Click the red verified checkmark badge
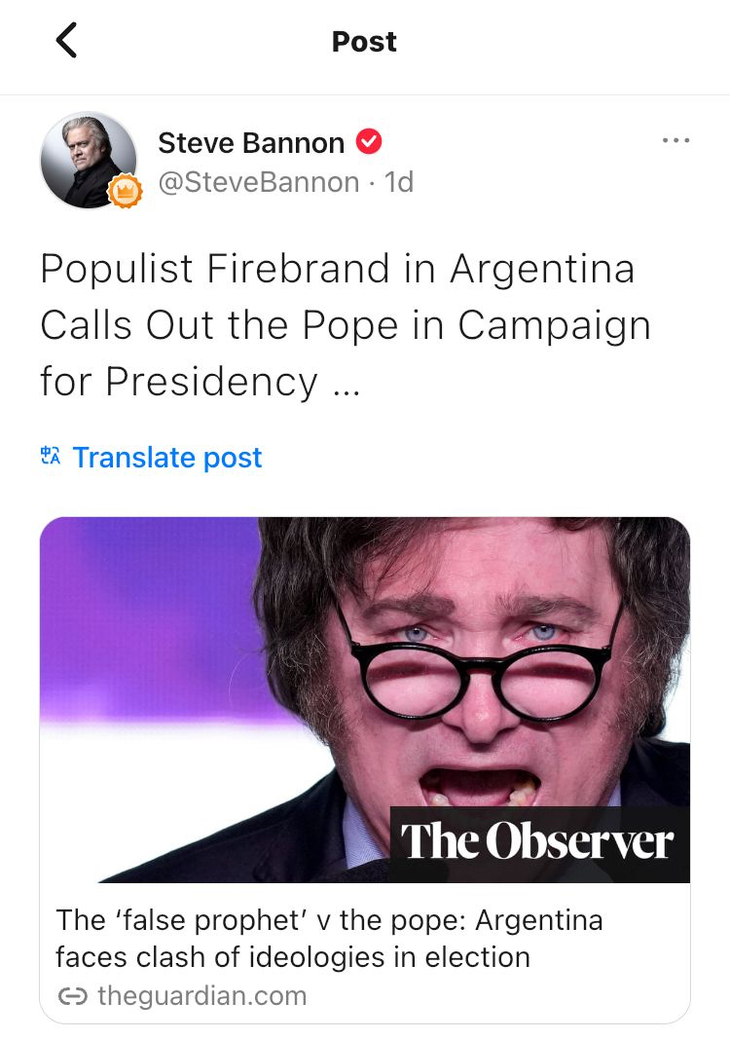 click(369, 142)
